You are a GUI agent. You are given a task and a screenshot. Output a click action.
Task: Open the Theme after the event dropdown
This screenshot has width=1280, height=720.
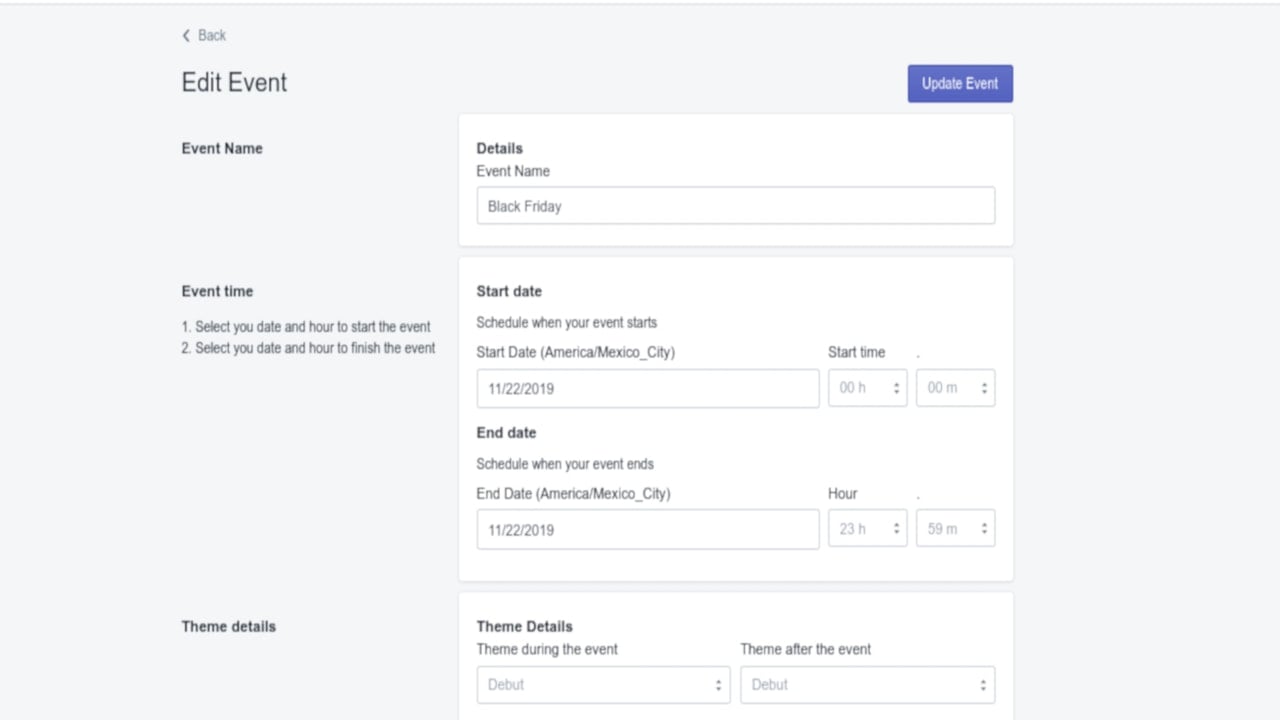[868, 685]
